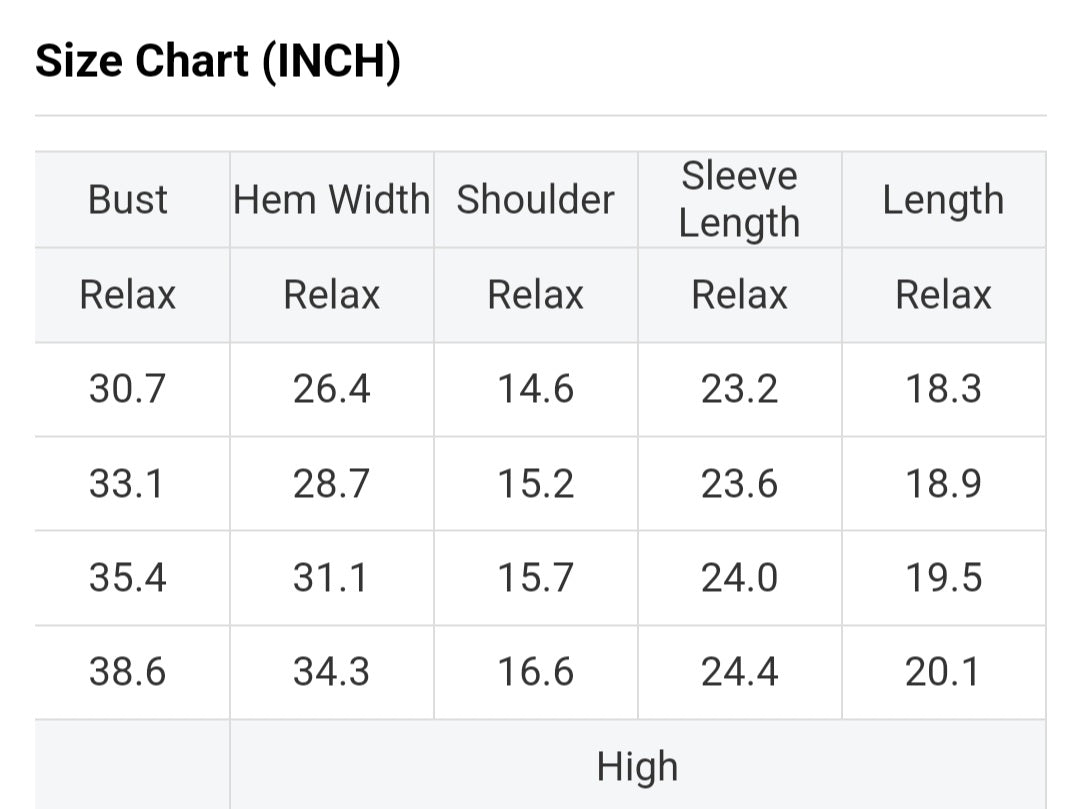Viewport: 1080px width, 809px height.
Task: Click the bust value 30.7
Action: (128, 389)
